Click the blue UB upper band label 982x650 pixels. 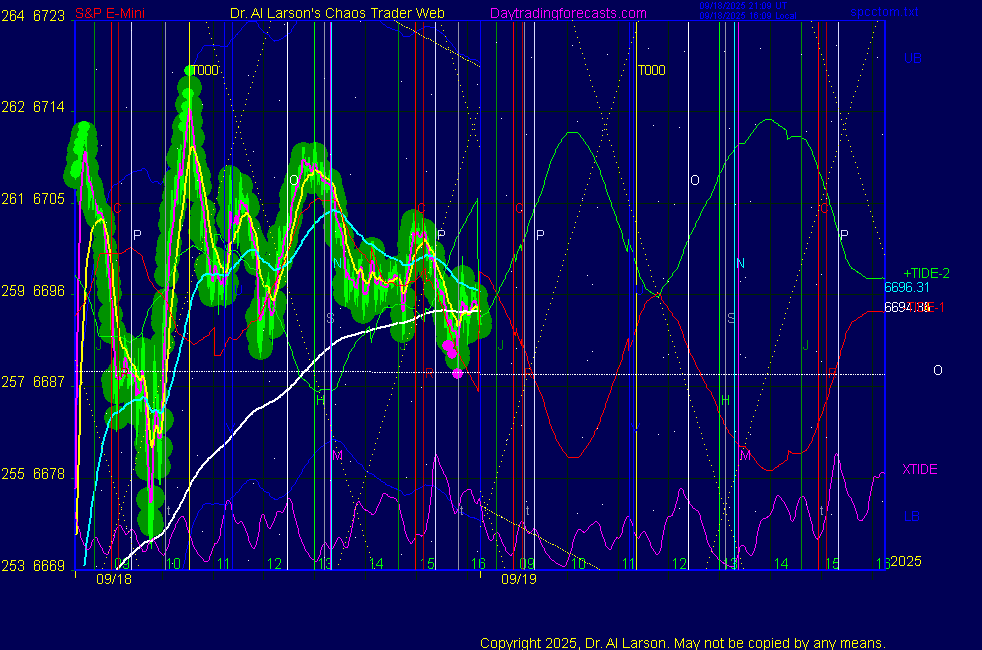point(912,58)
